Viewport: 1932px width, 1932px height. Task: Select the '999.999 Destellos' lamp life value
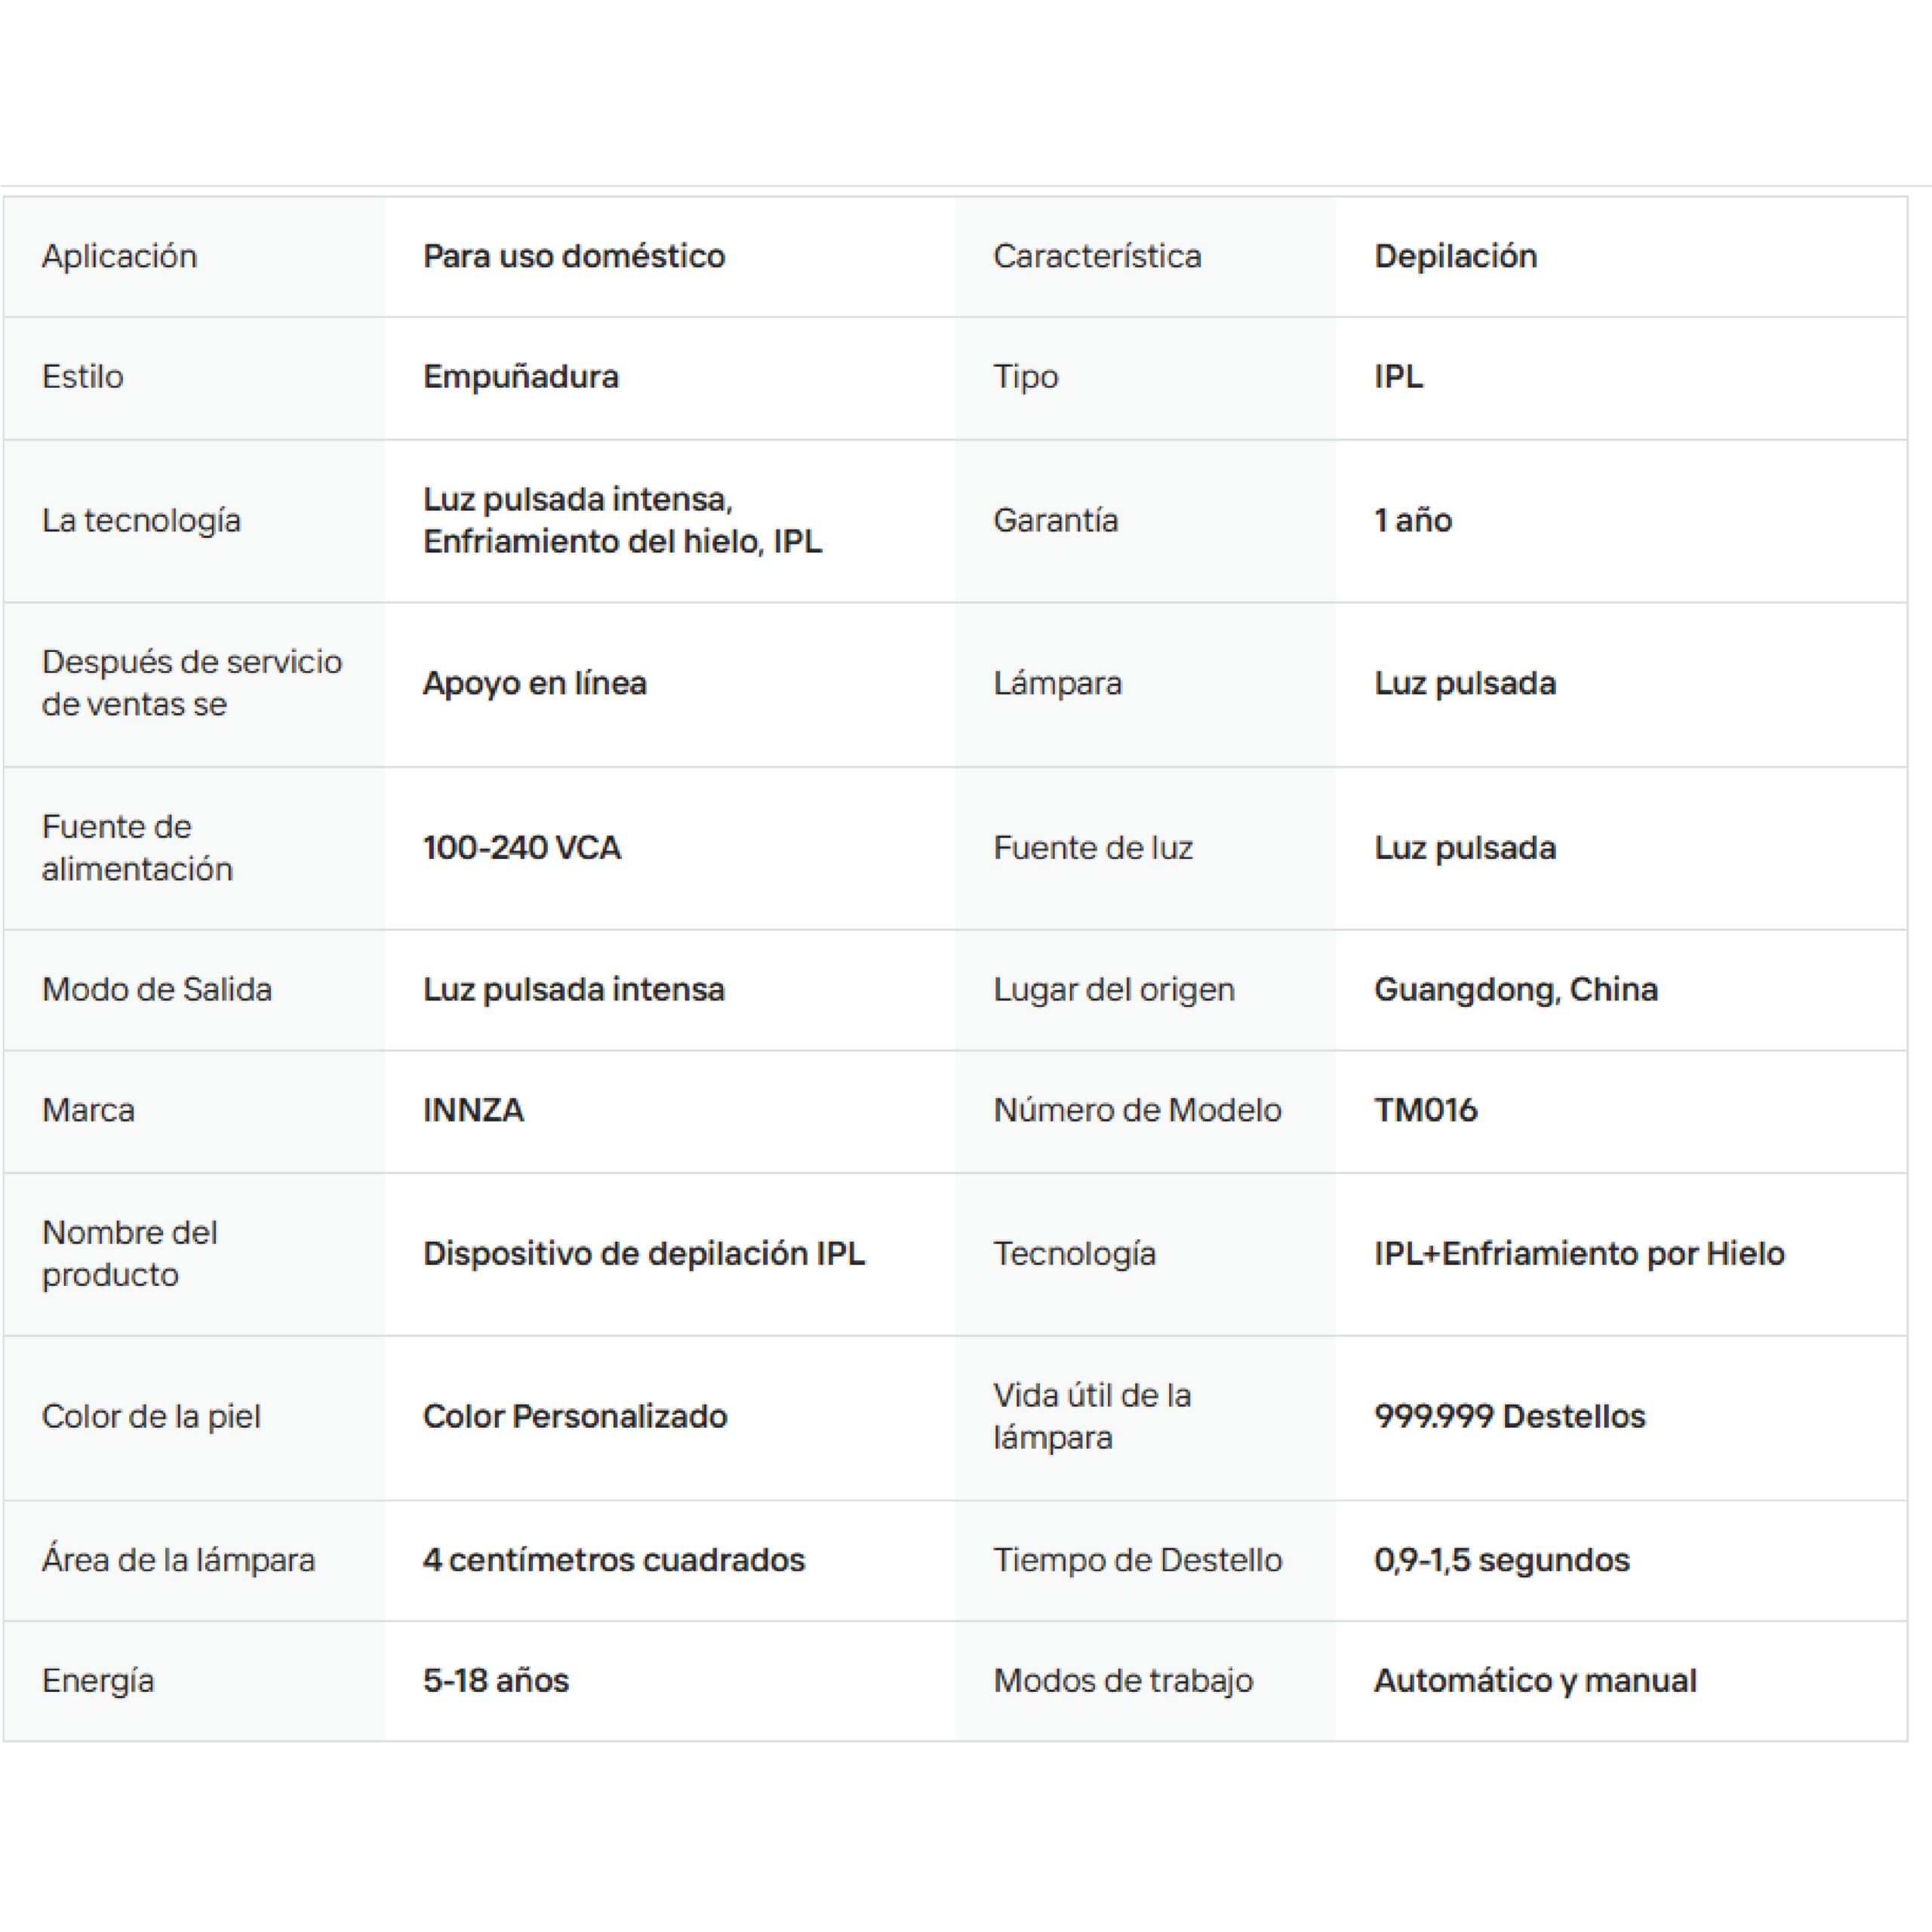click(1509, 1417)
